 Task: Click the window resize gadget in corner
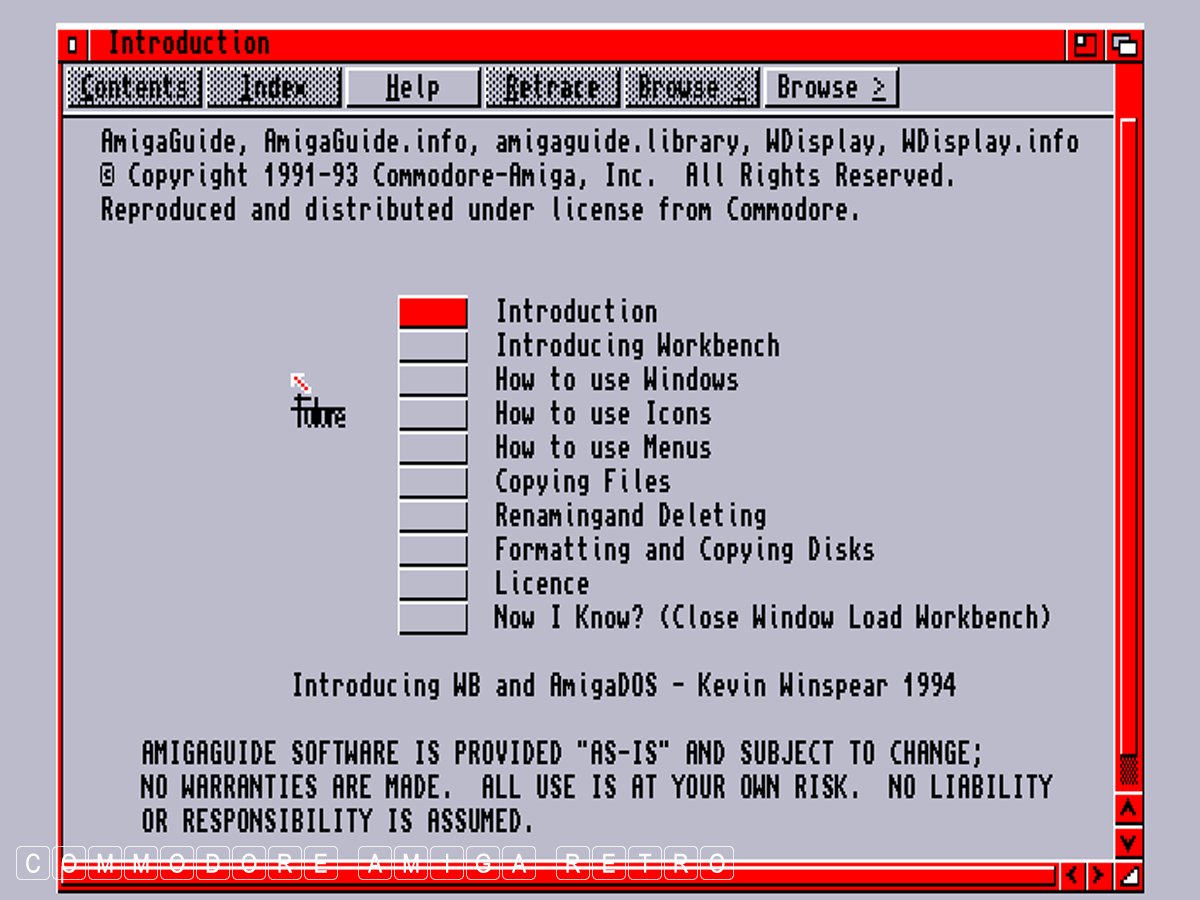(x=1128, y=876)
